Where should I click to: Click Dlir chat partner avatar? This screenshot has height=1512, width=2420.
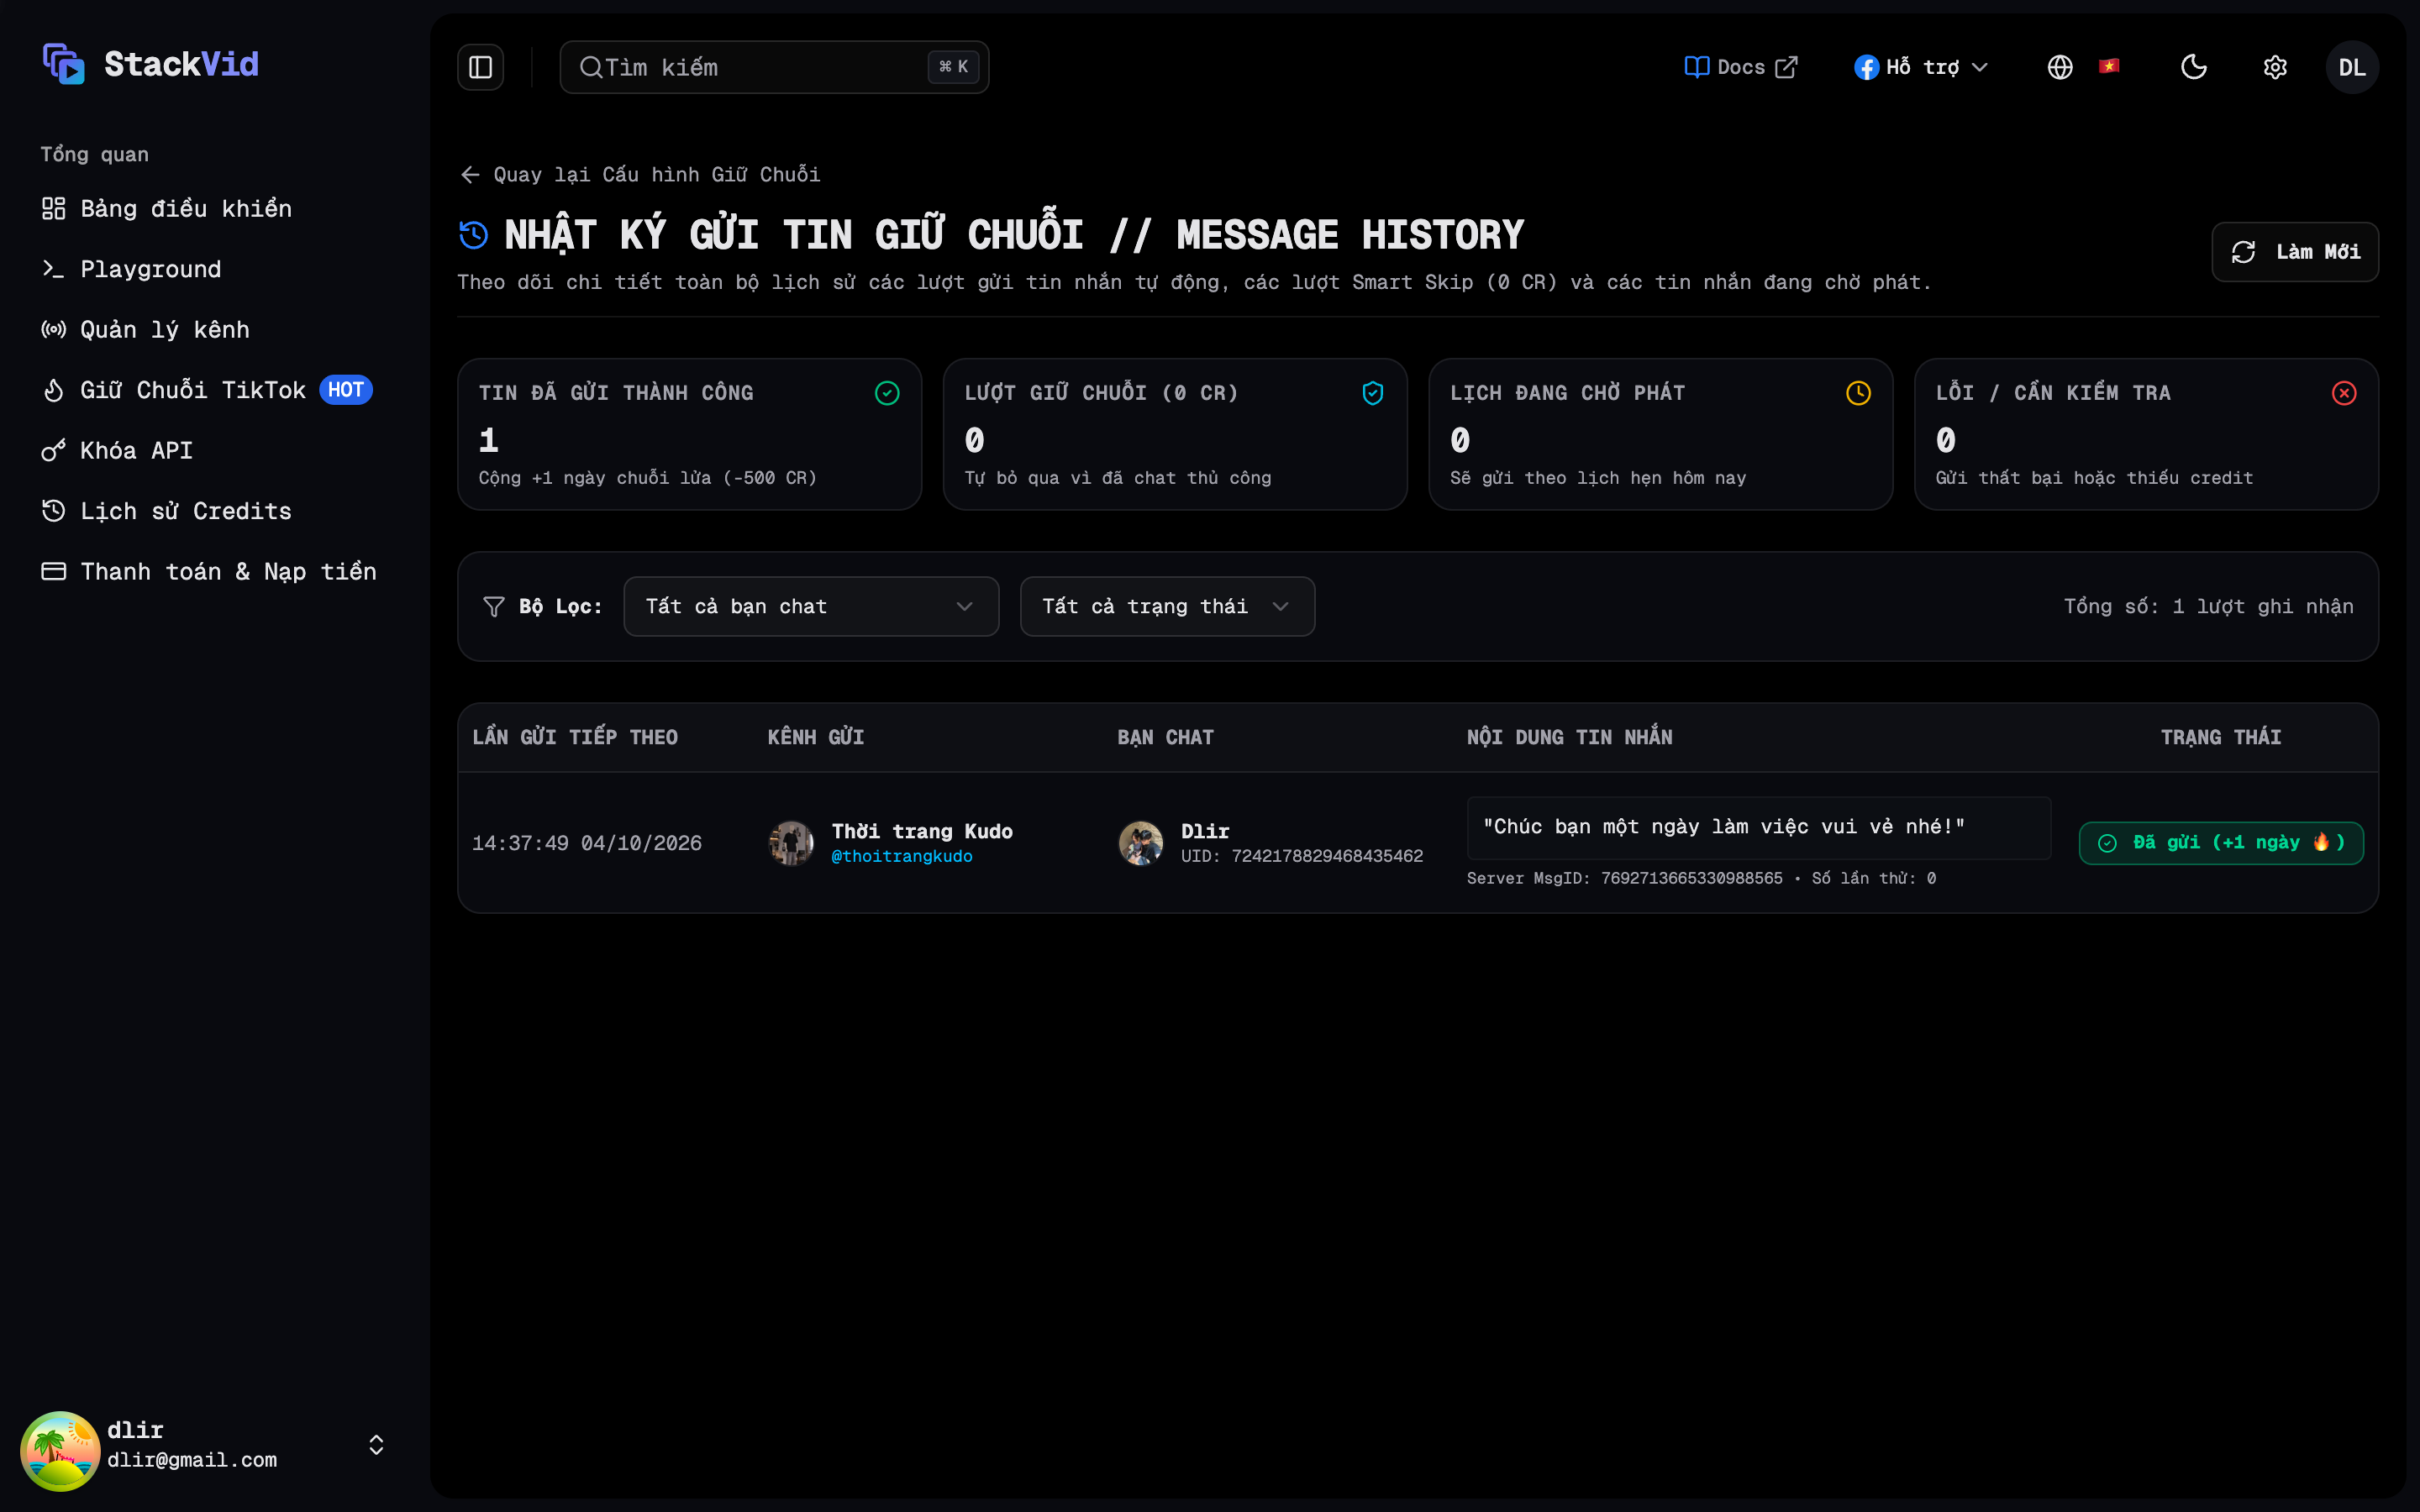click(x=1141, y=843)
